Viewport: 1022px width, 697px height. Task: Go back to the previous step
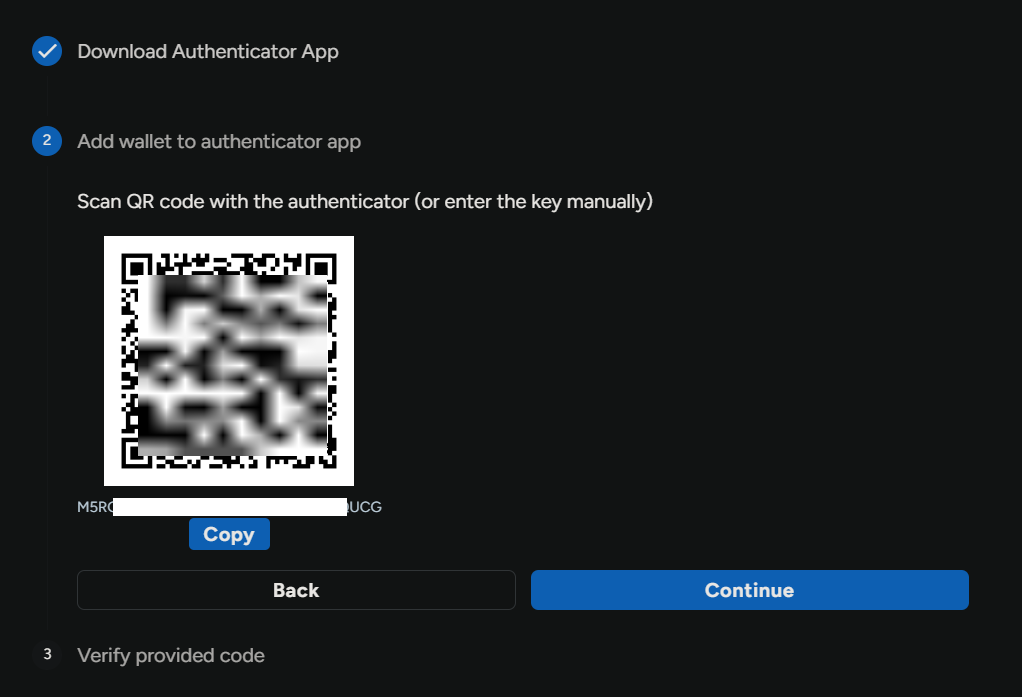coord(296,590)
